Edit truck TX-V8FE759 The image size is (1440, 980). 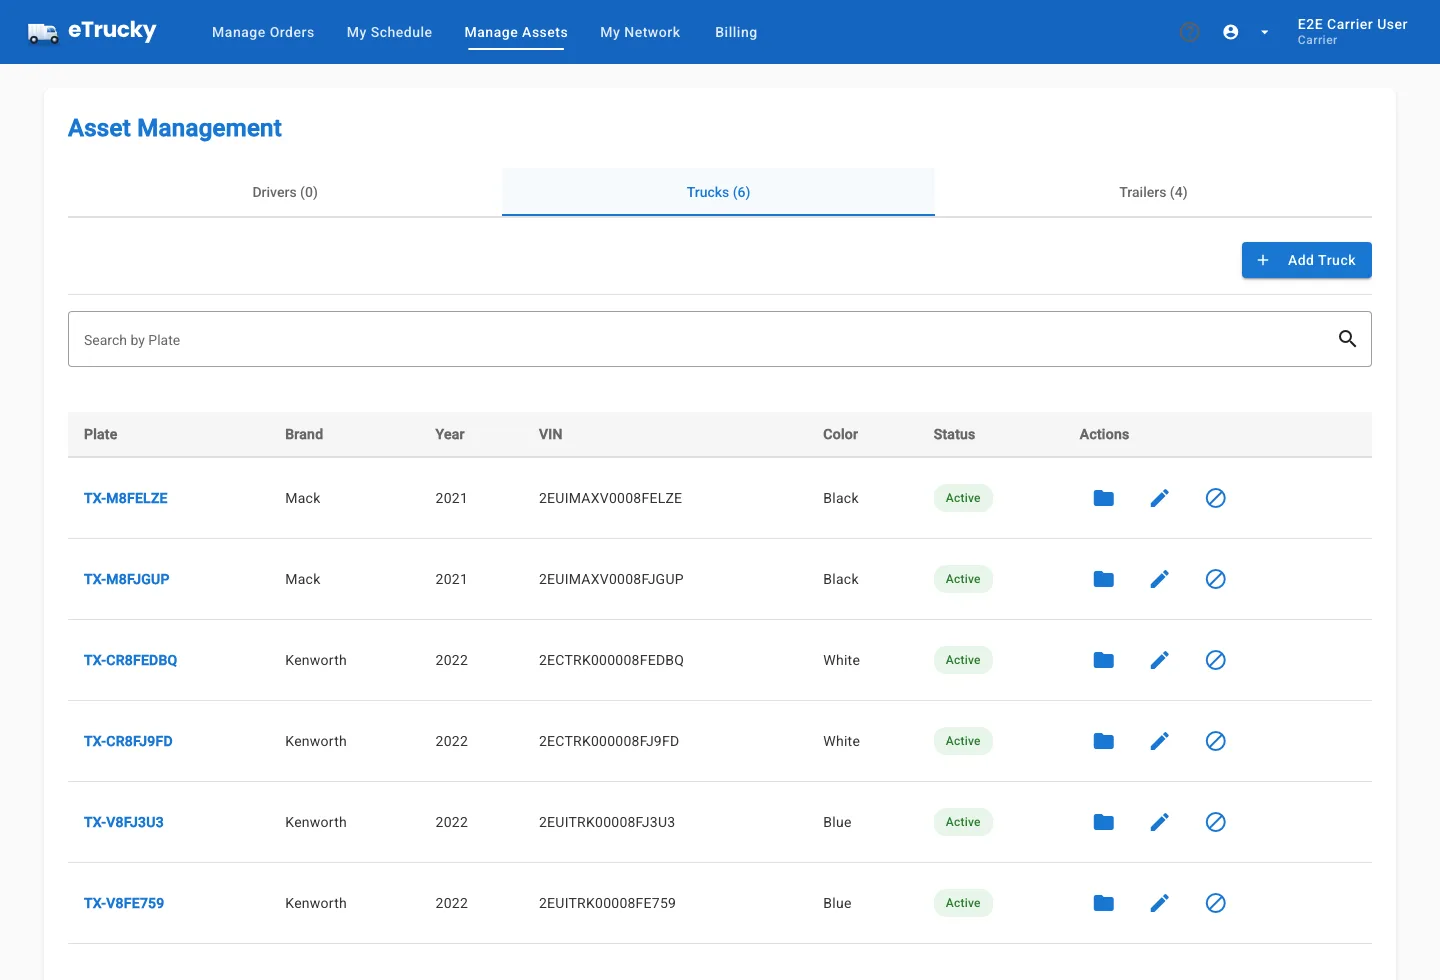point(1160,903)
